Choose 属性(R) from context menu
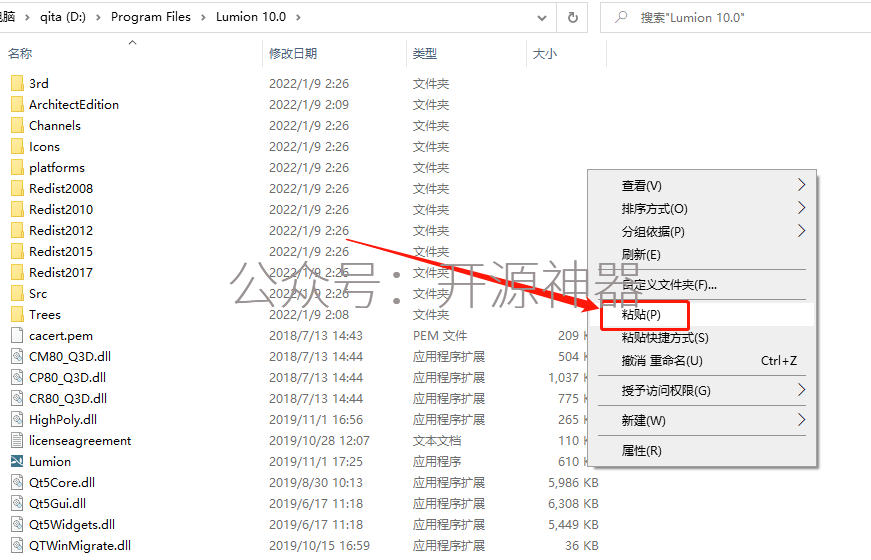 702,451
